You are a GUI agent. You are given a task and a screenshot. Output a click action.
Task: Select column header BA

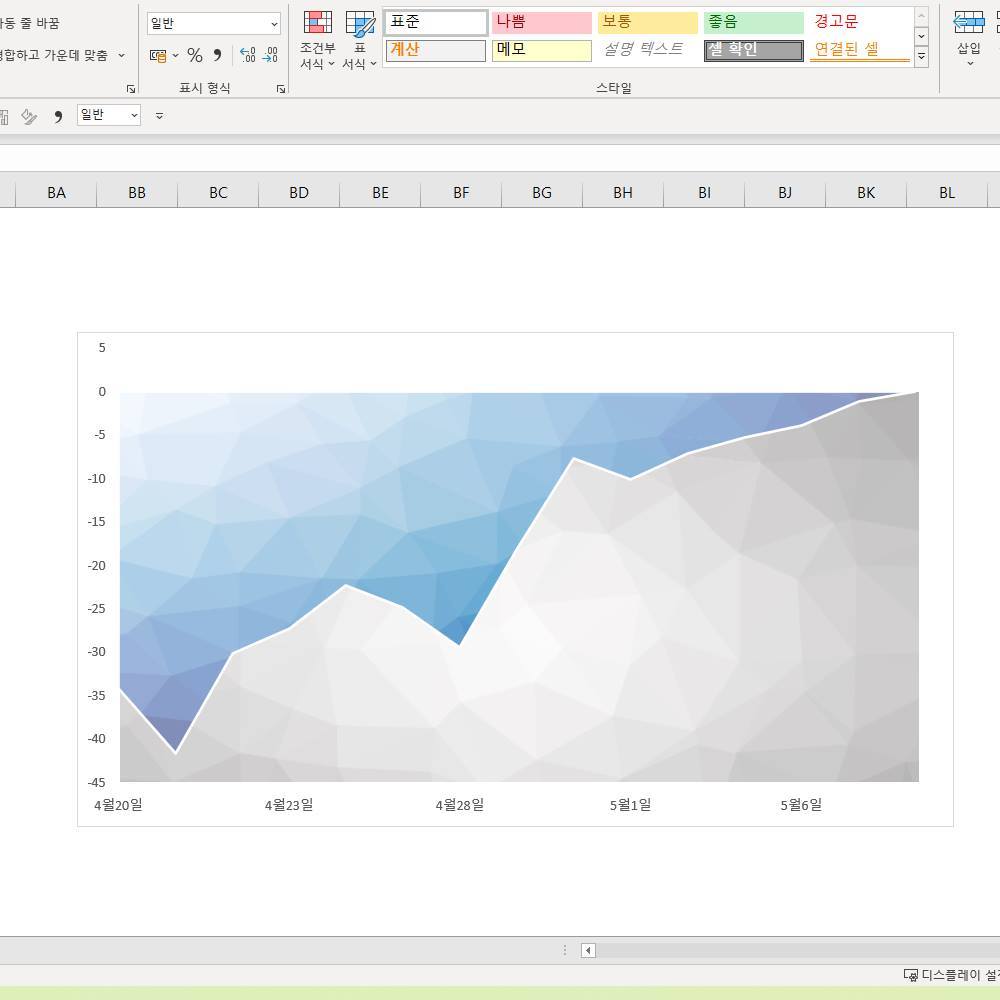[56, 193]
